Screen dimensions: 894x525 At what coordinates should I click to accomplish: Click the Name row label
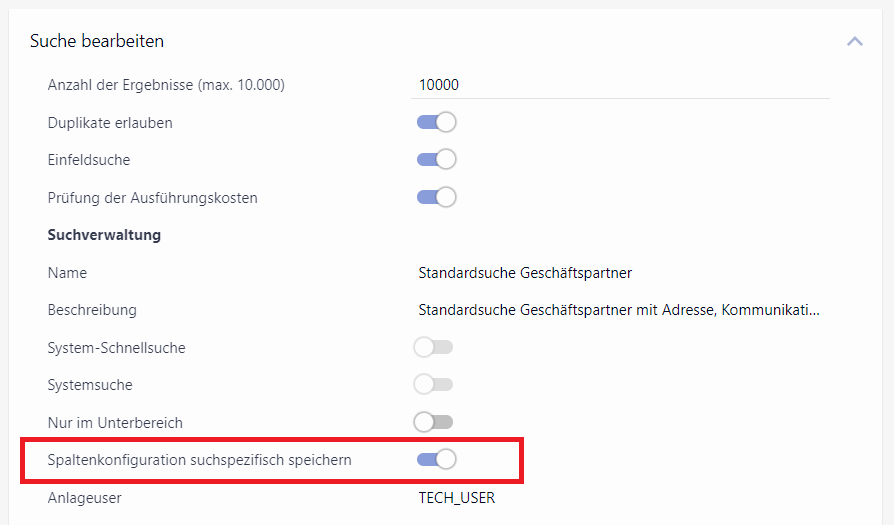[x=67, y=273]
